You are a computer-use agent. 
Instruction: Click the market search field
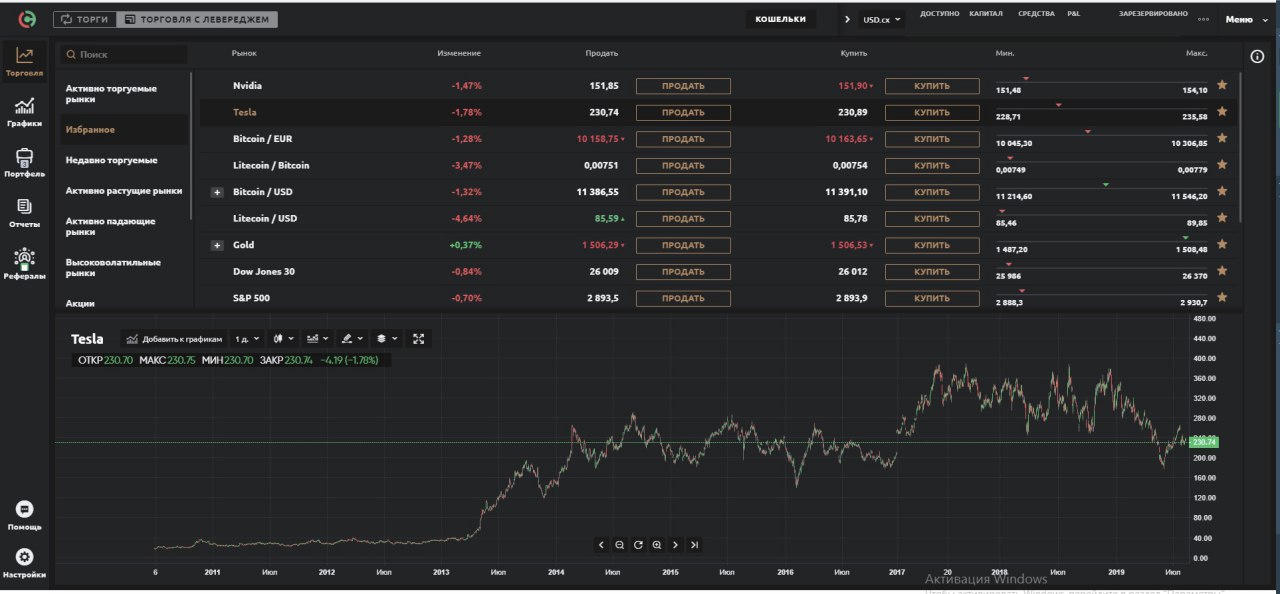coord(123,55)
